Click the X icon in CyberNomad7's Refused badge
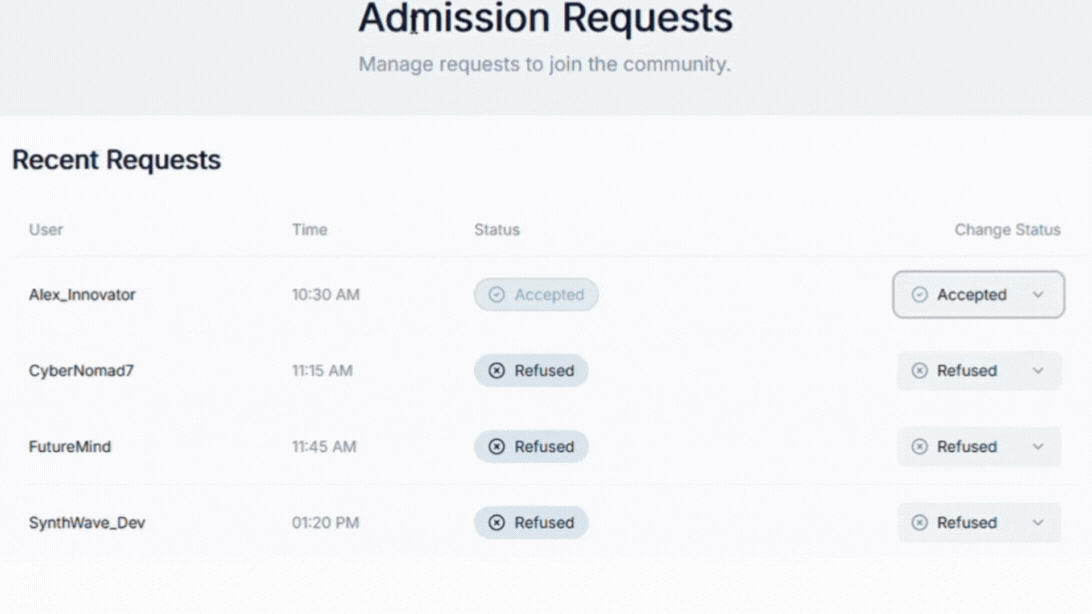 click(497, 370)
